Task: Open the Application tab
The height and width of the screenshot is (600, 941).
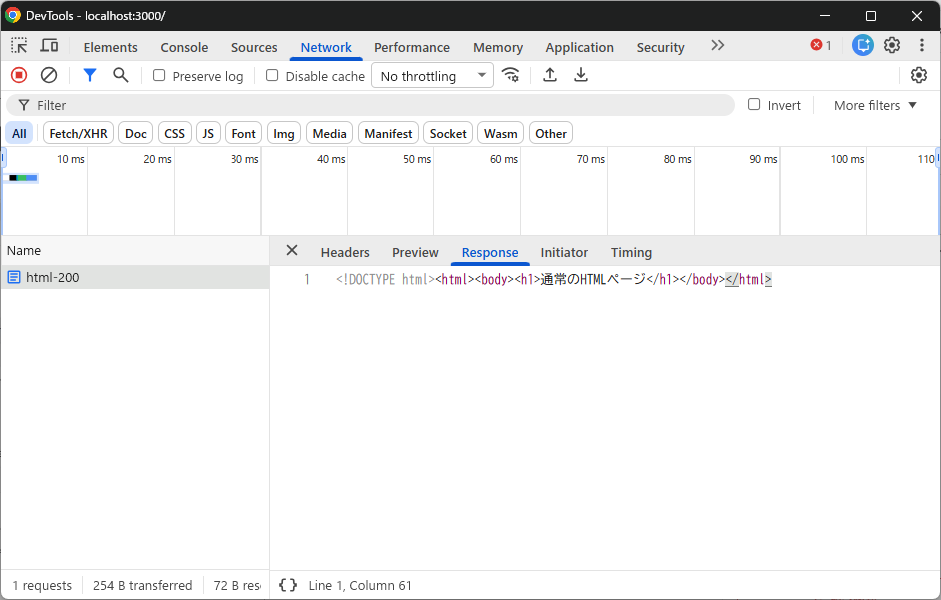Action: click(579, 47)
